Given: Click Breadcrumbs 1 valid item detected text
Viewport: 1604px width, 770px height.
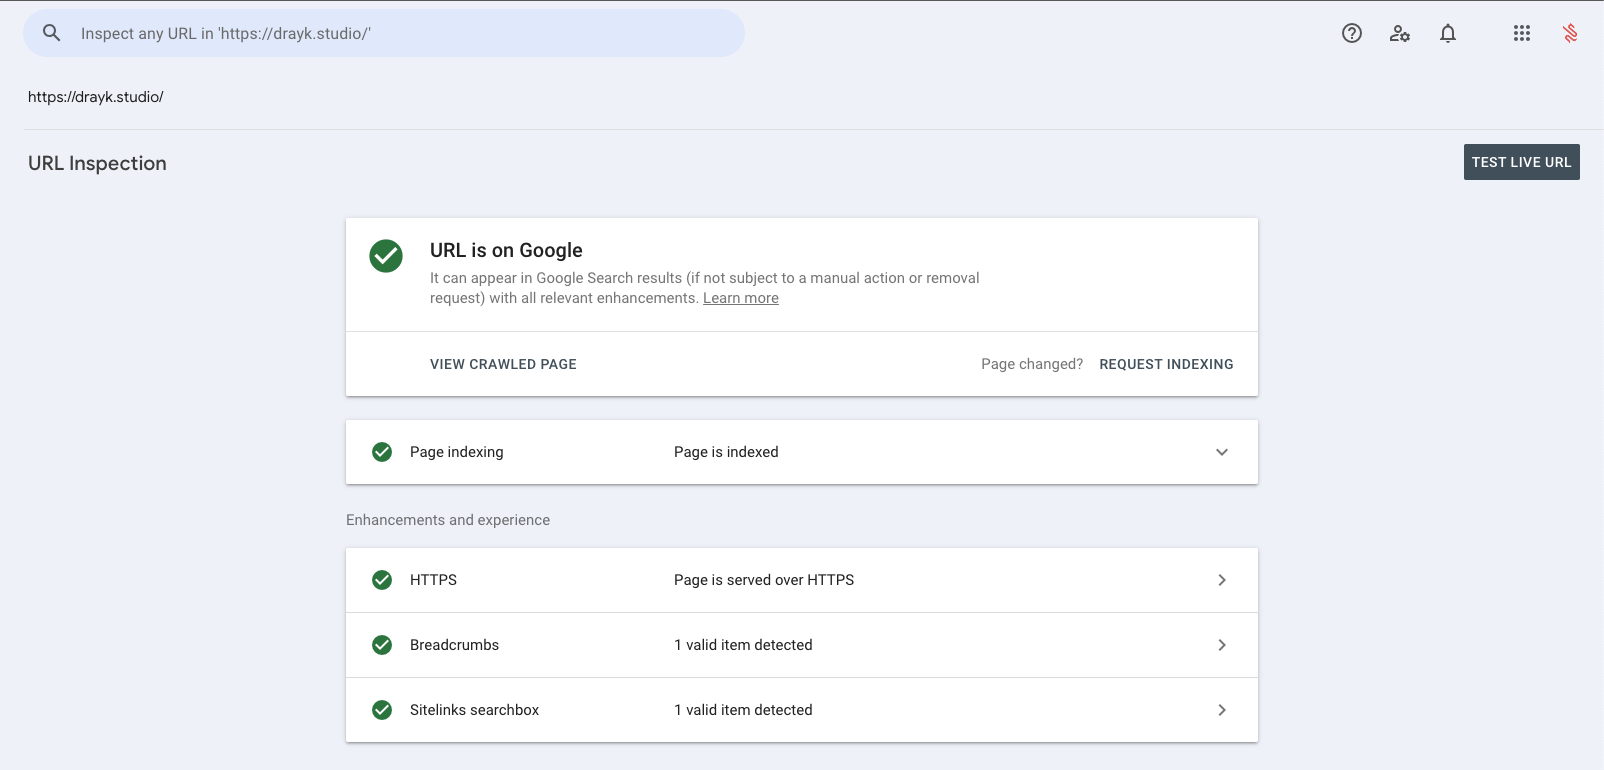Looking at the screenshot, I should point(743,645).
